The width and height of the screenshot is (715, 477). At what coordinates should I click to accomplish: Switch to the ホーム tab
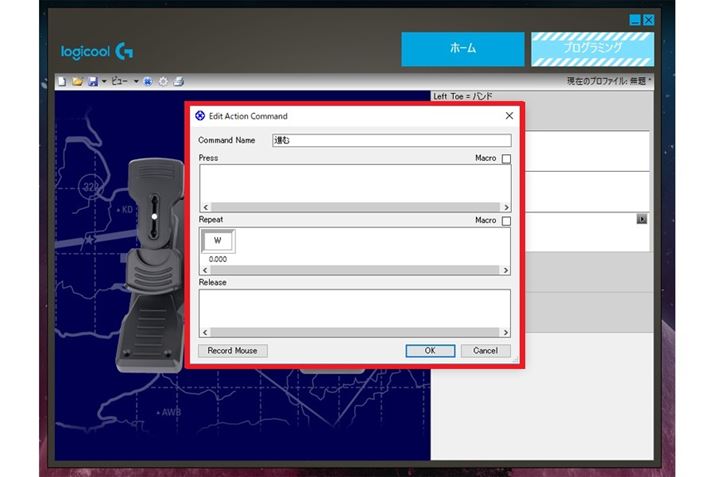463,48
